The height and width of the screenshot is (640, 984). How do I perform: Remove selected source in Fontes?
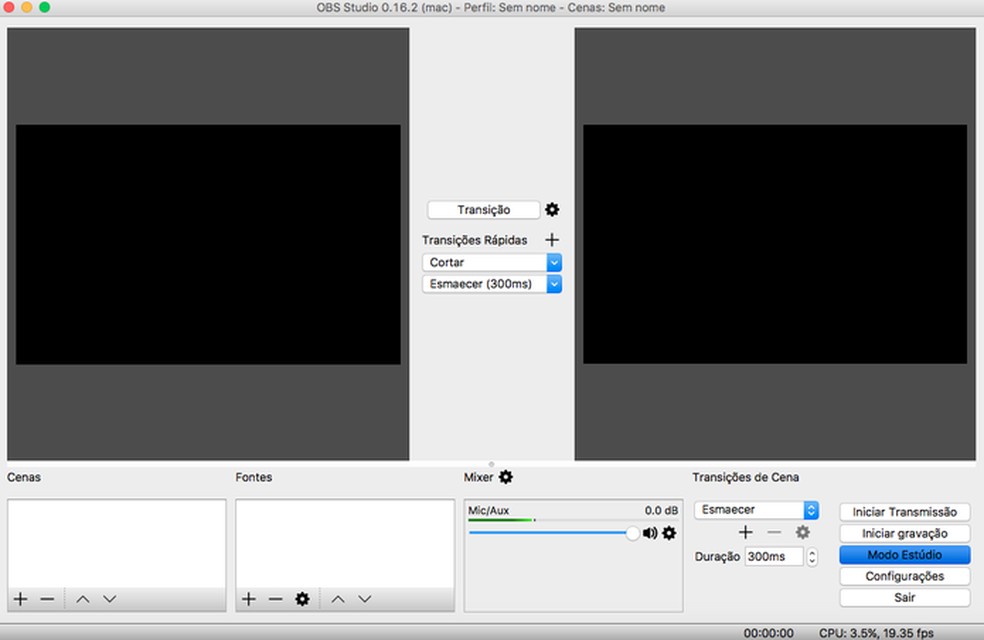coord(275,599)
